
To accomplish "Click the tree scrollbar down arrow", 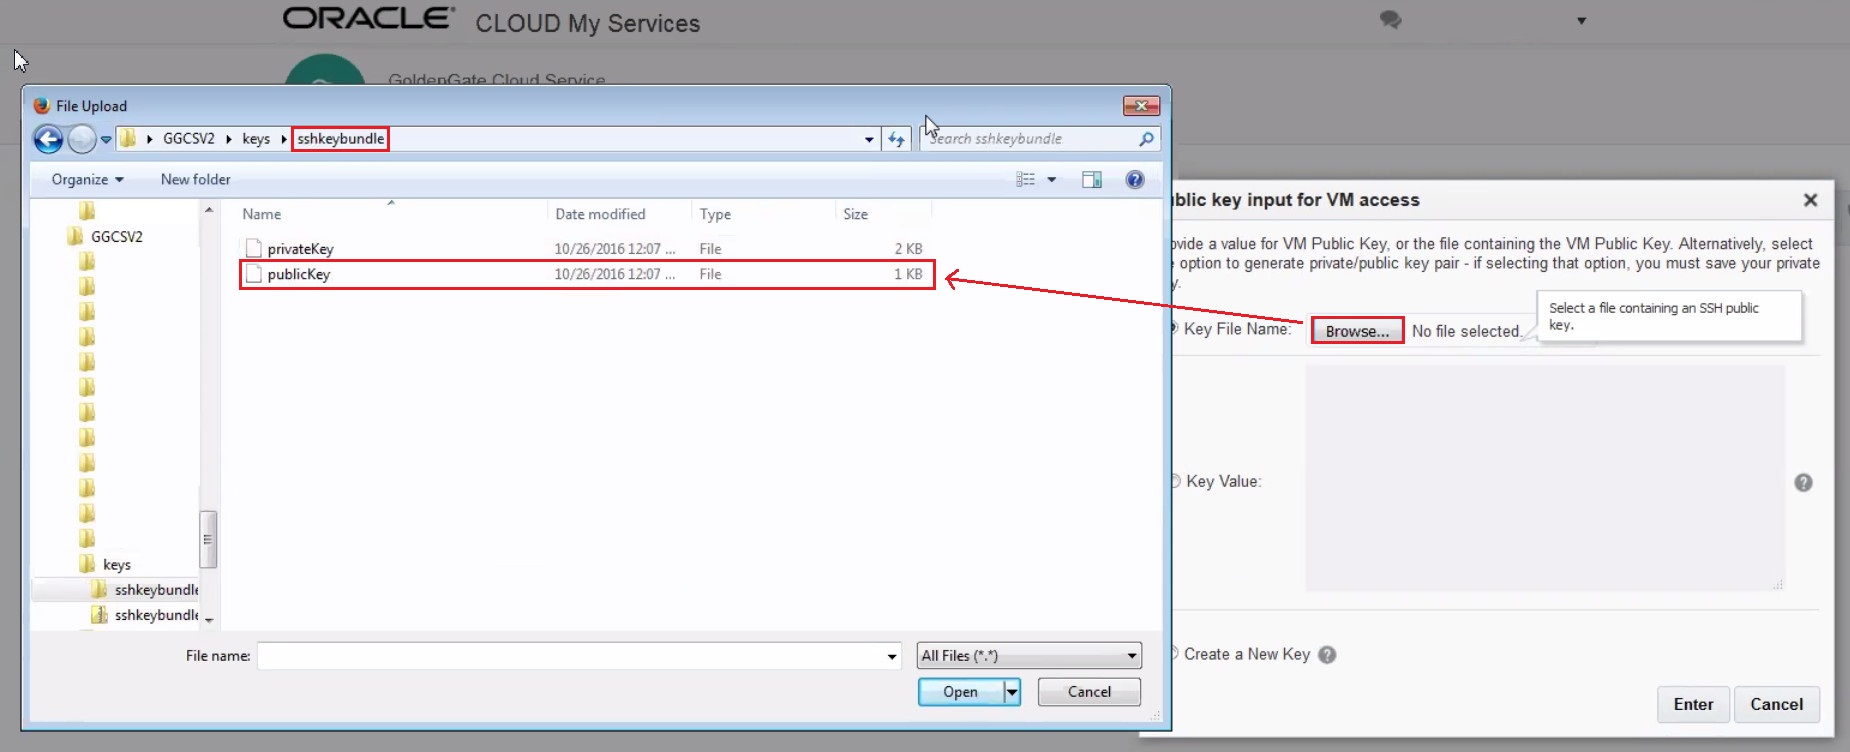I will (209, 620).
